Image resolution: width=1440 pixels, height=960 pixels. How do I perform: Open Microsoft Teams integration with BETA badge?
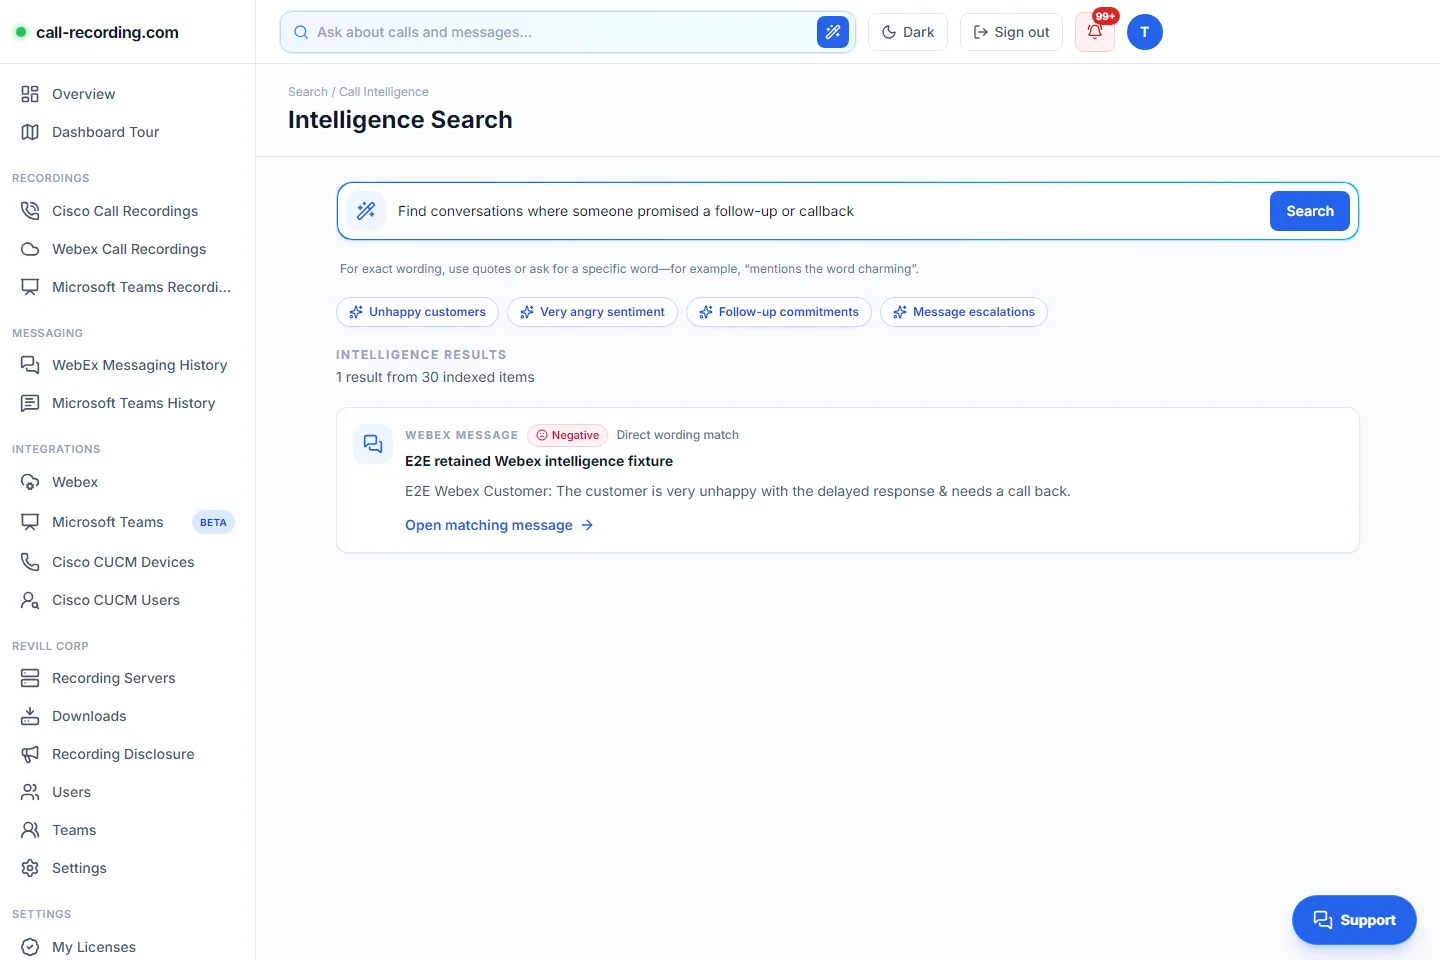point(127,522)
